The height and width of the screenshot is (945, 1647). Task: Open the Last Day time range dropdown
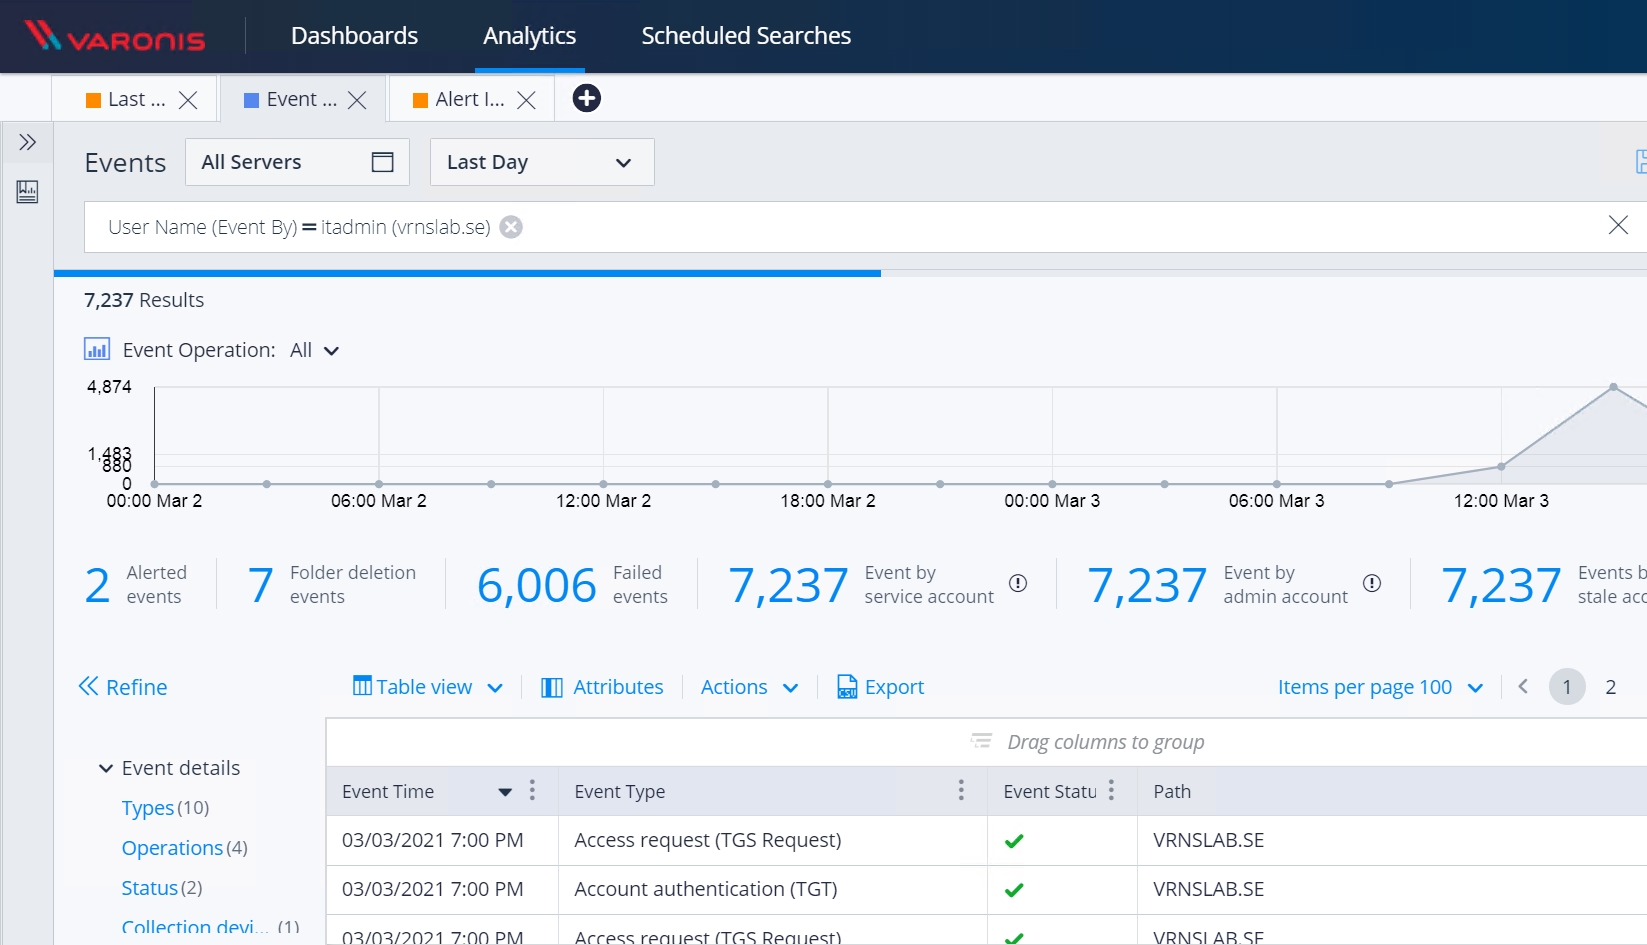pyautogui.click(x=622, y=162)
